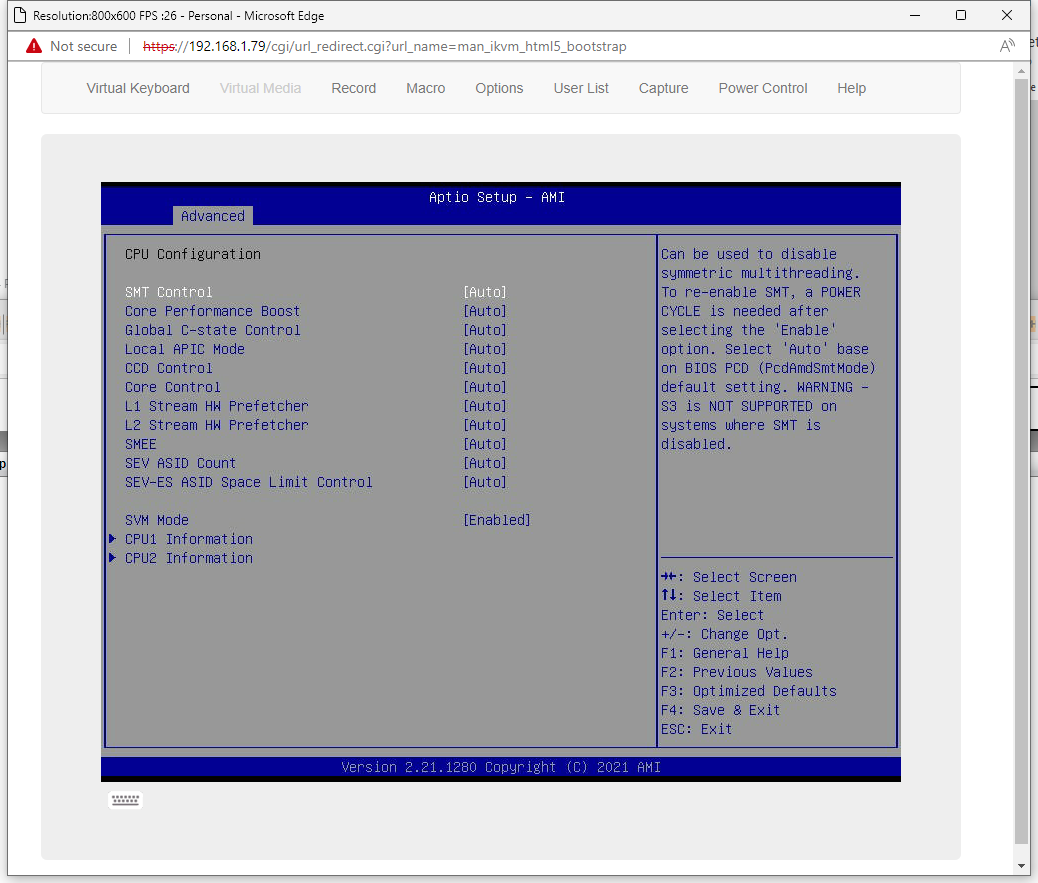1038x883 pixels.
Task: Click 'F3: Optimized Defaults' help text
Action: pos(749,691)
